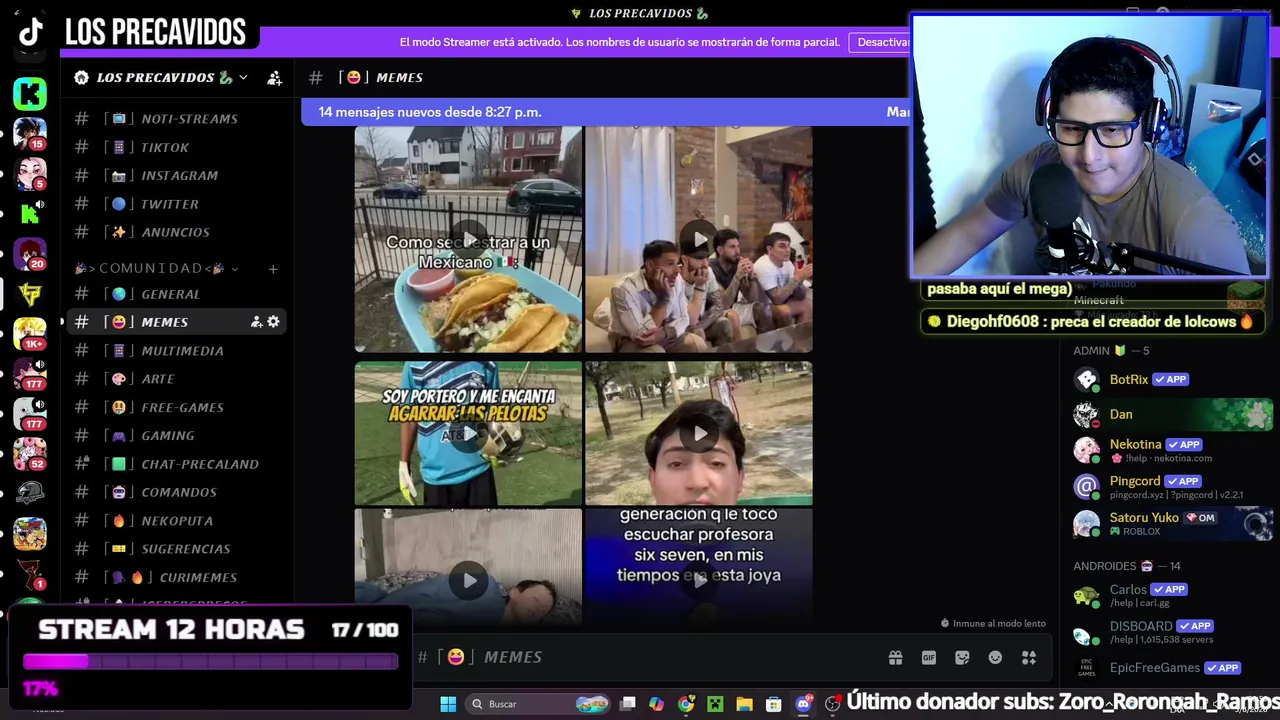Open the CHAT-PRECALAND channel
The width and height of the screenshot is (1280, 720).
pos(178,464)
